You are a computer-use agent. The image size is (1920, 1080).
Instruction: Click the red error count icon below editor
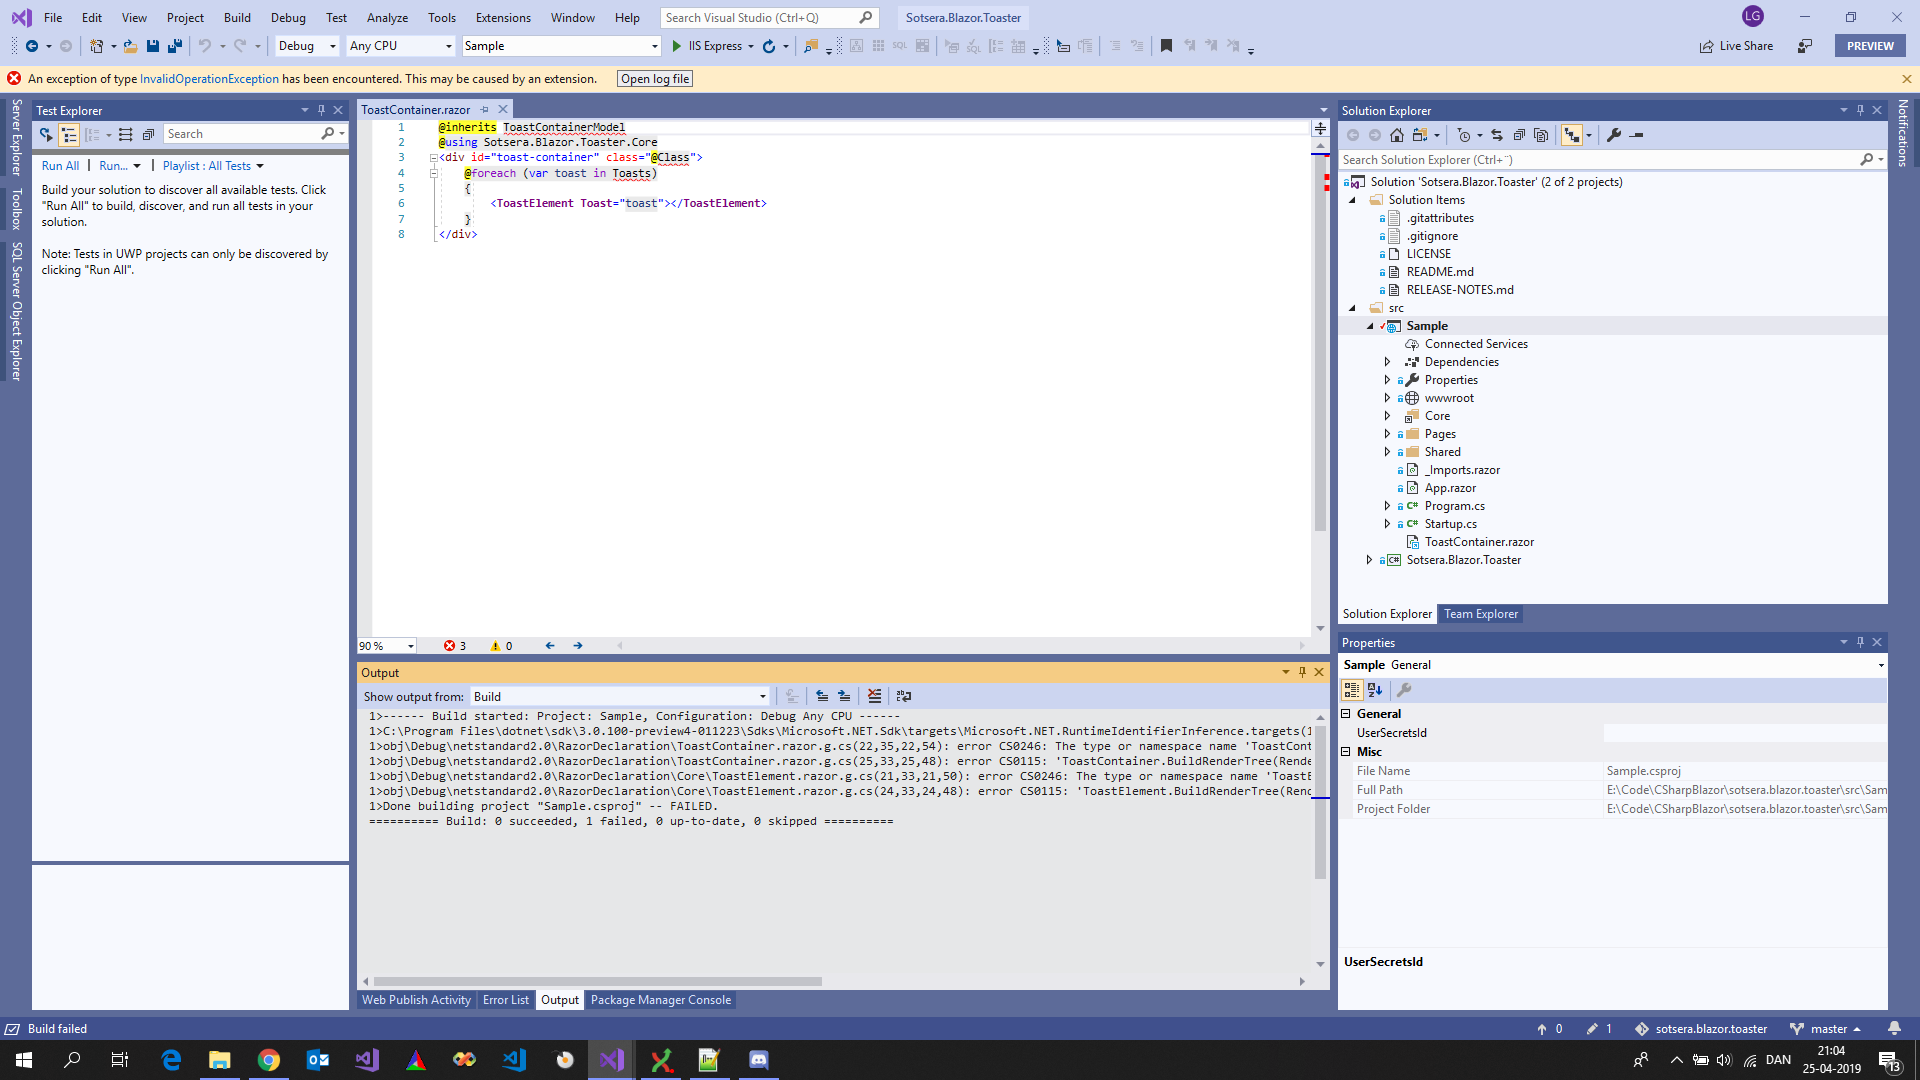450,646
